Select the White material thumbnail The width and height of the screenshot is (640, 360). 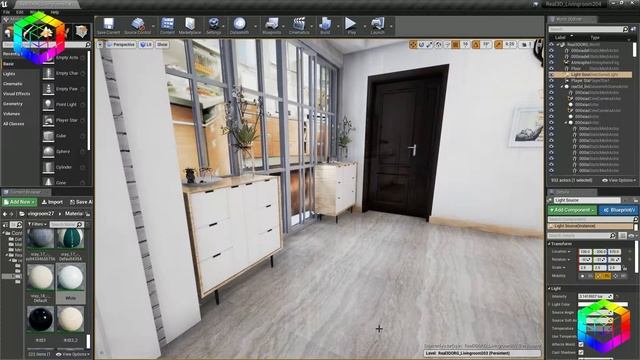pyautogui.click(x=71, y=278)
